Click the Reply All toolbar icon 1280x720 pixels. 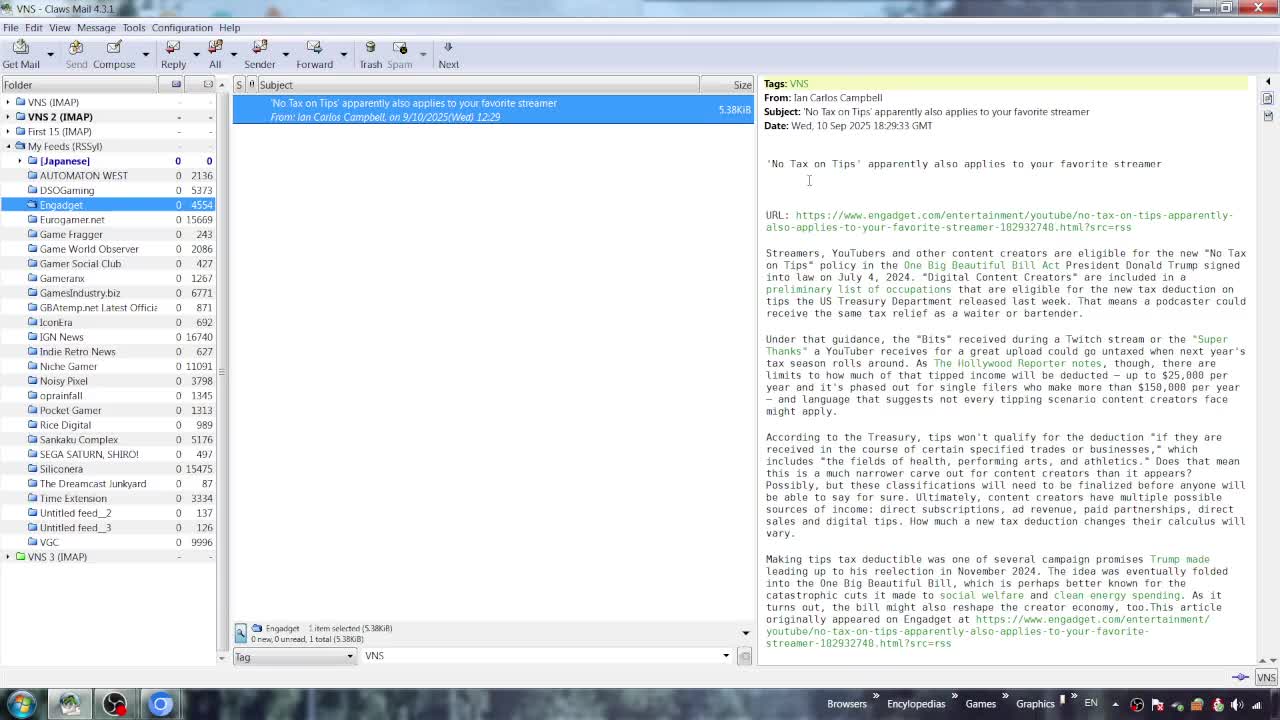[215, 54]
